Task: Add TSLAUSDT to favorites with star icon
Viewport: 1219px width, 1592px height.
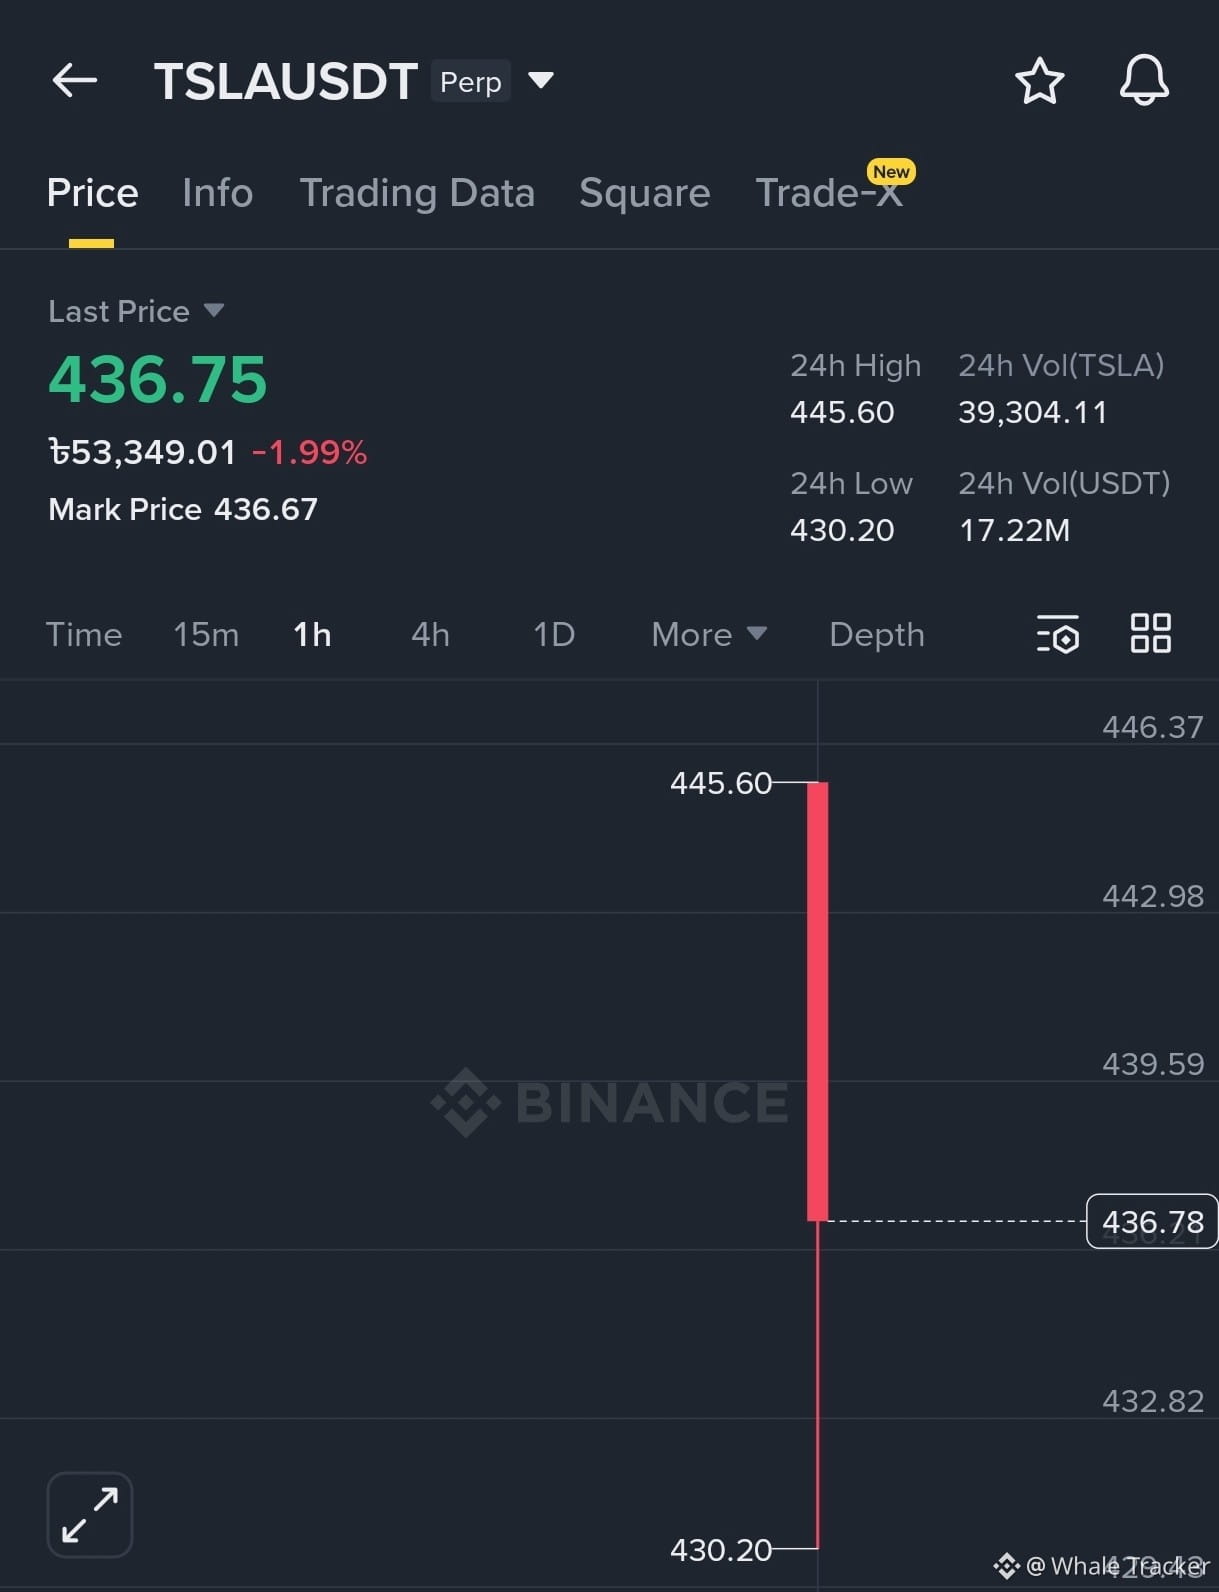Action: [x=1040, y=81]
